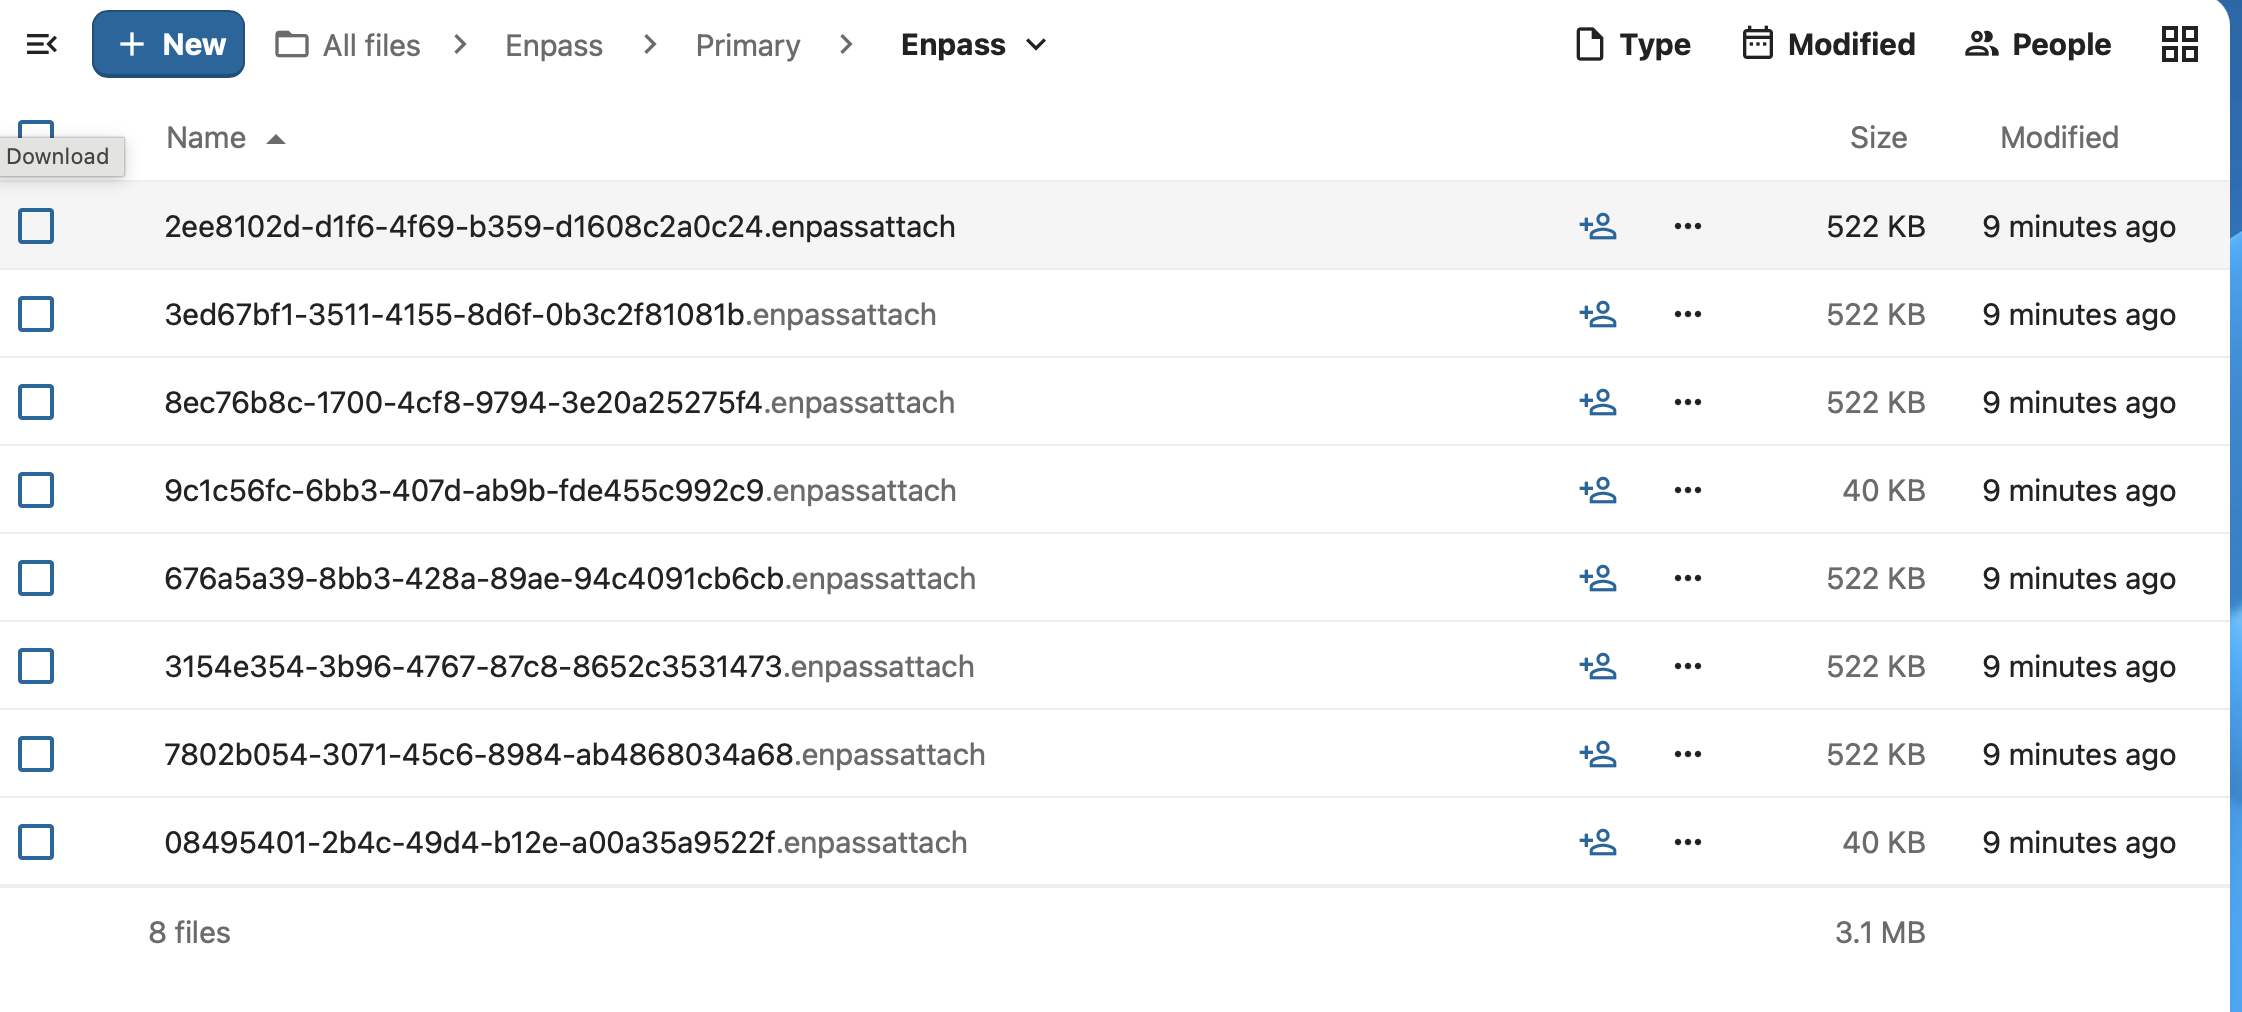
Task: Tick checkbox for 3154e354 file
Action: pos(36,667)
